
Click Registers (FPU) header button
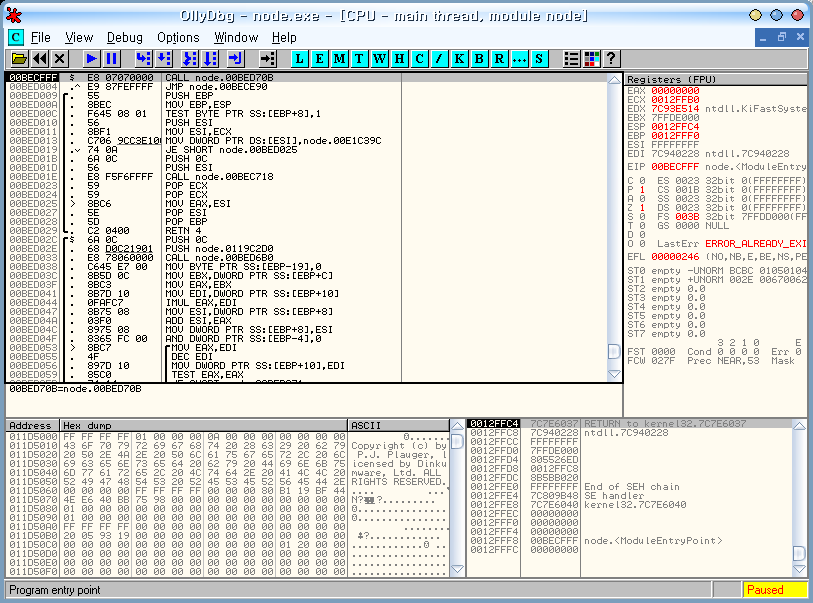(716, 79)
